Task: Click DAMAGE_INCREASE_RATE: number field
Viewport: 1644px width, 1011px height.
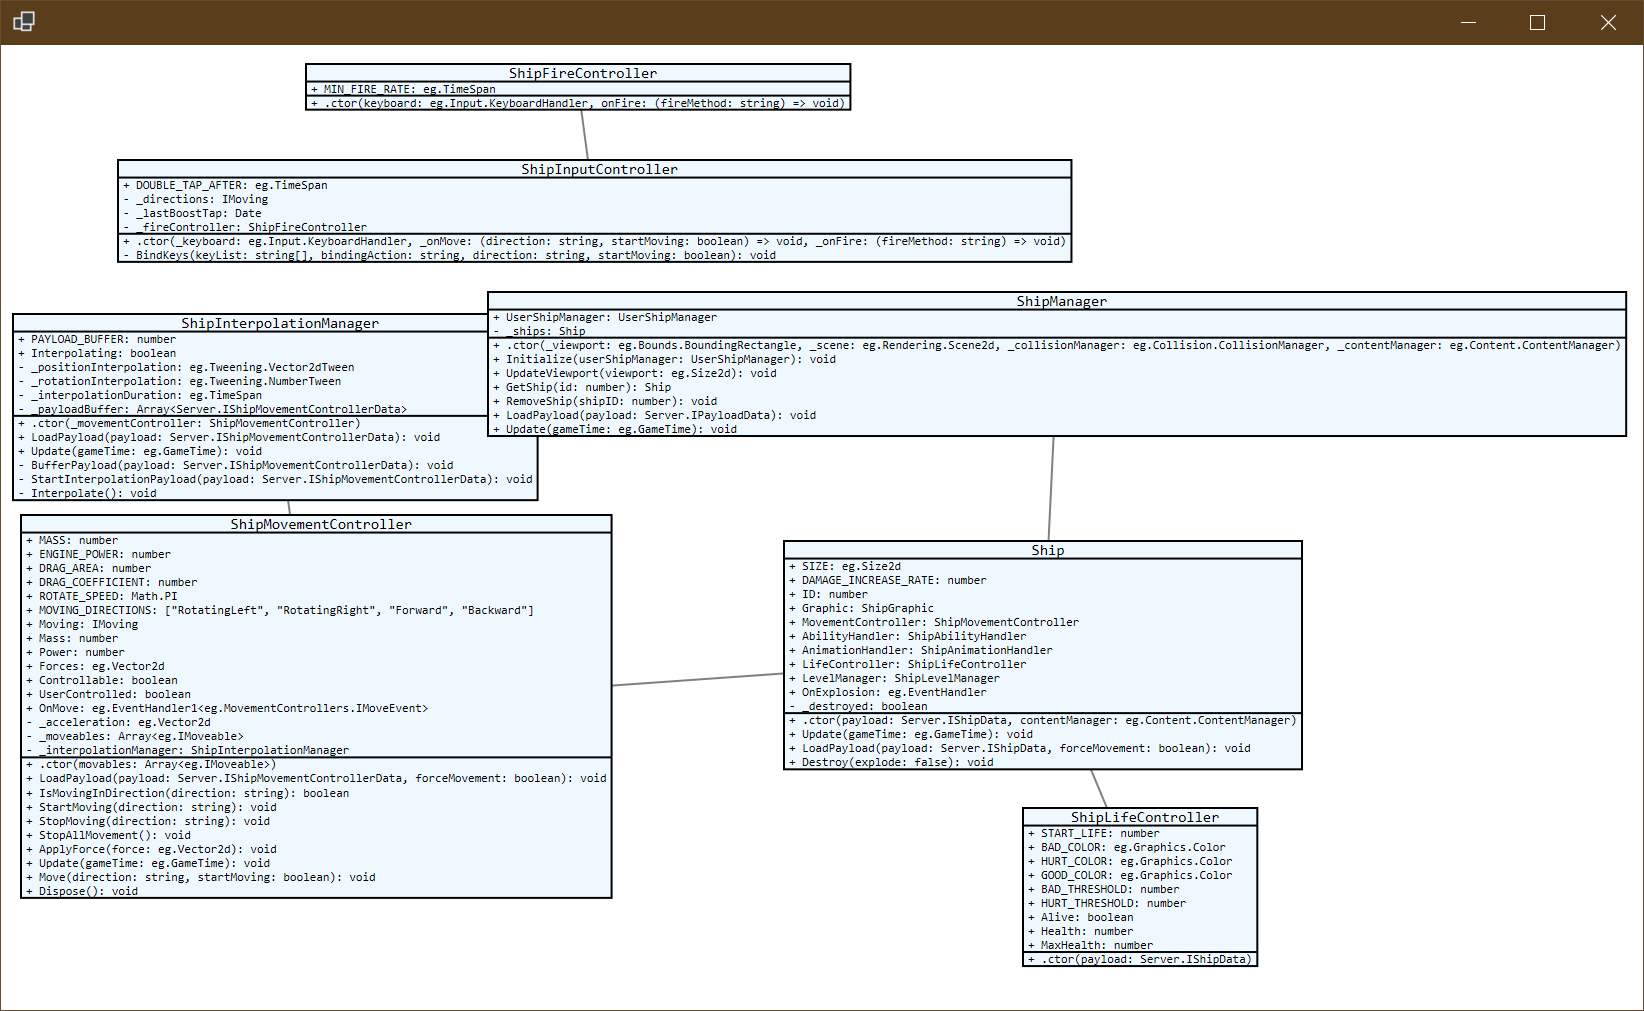Action: (x=888, y=580)
